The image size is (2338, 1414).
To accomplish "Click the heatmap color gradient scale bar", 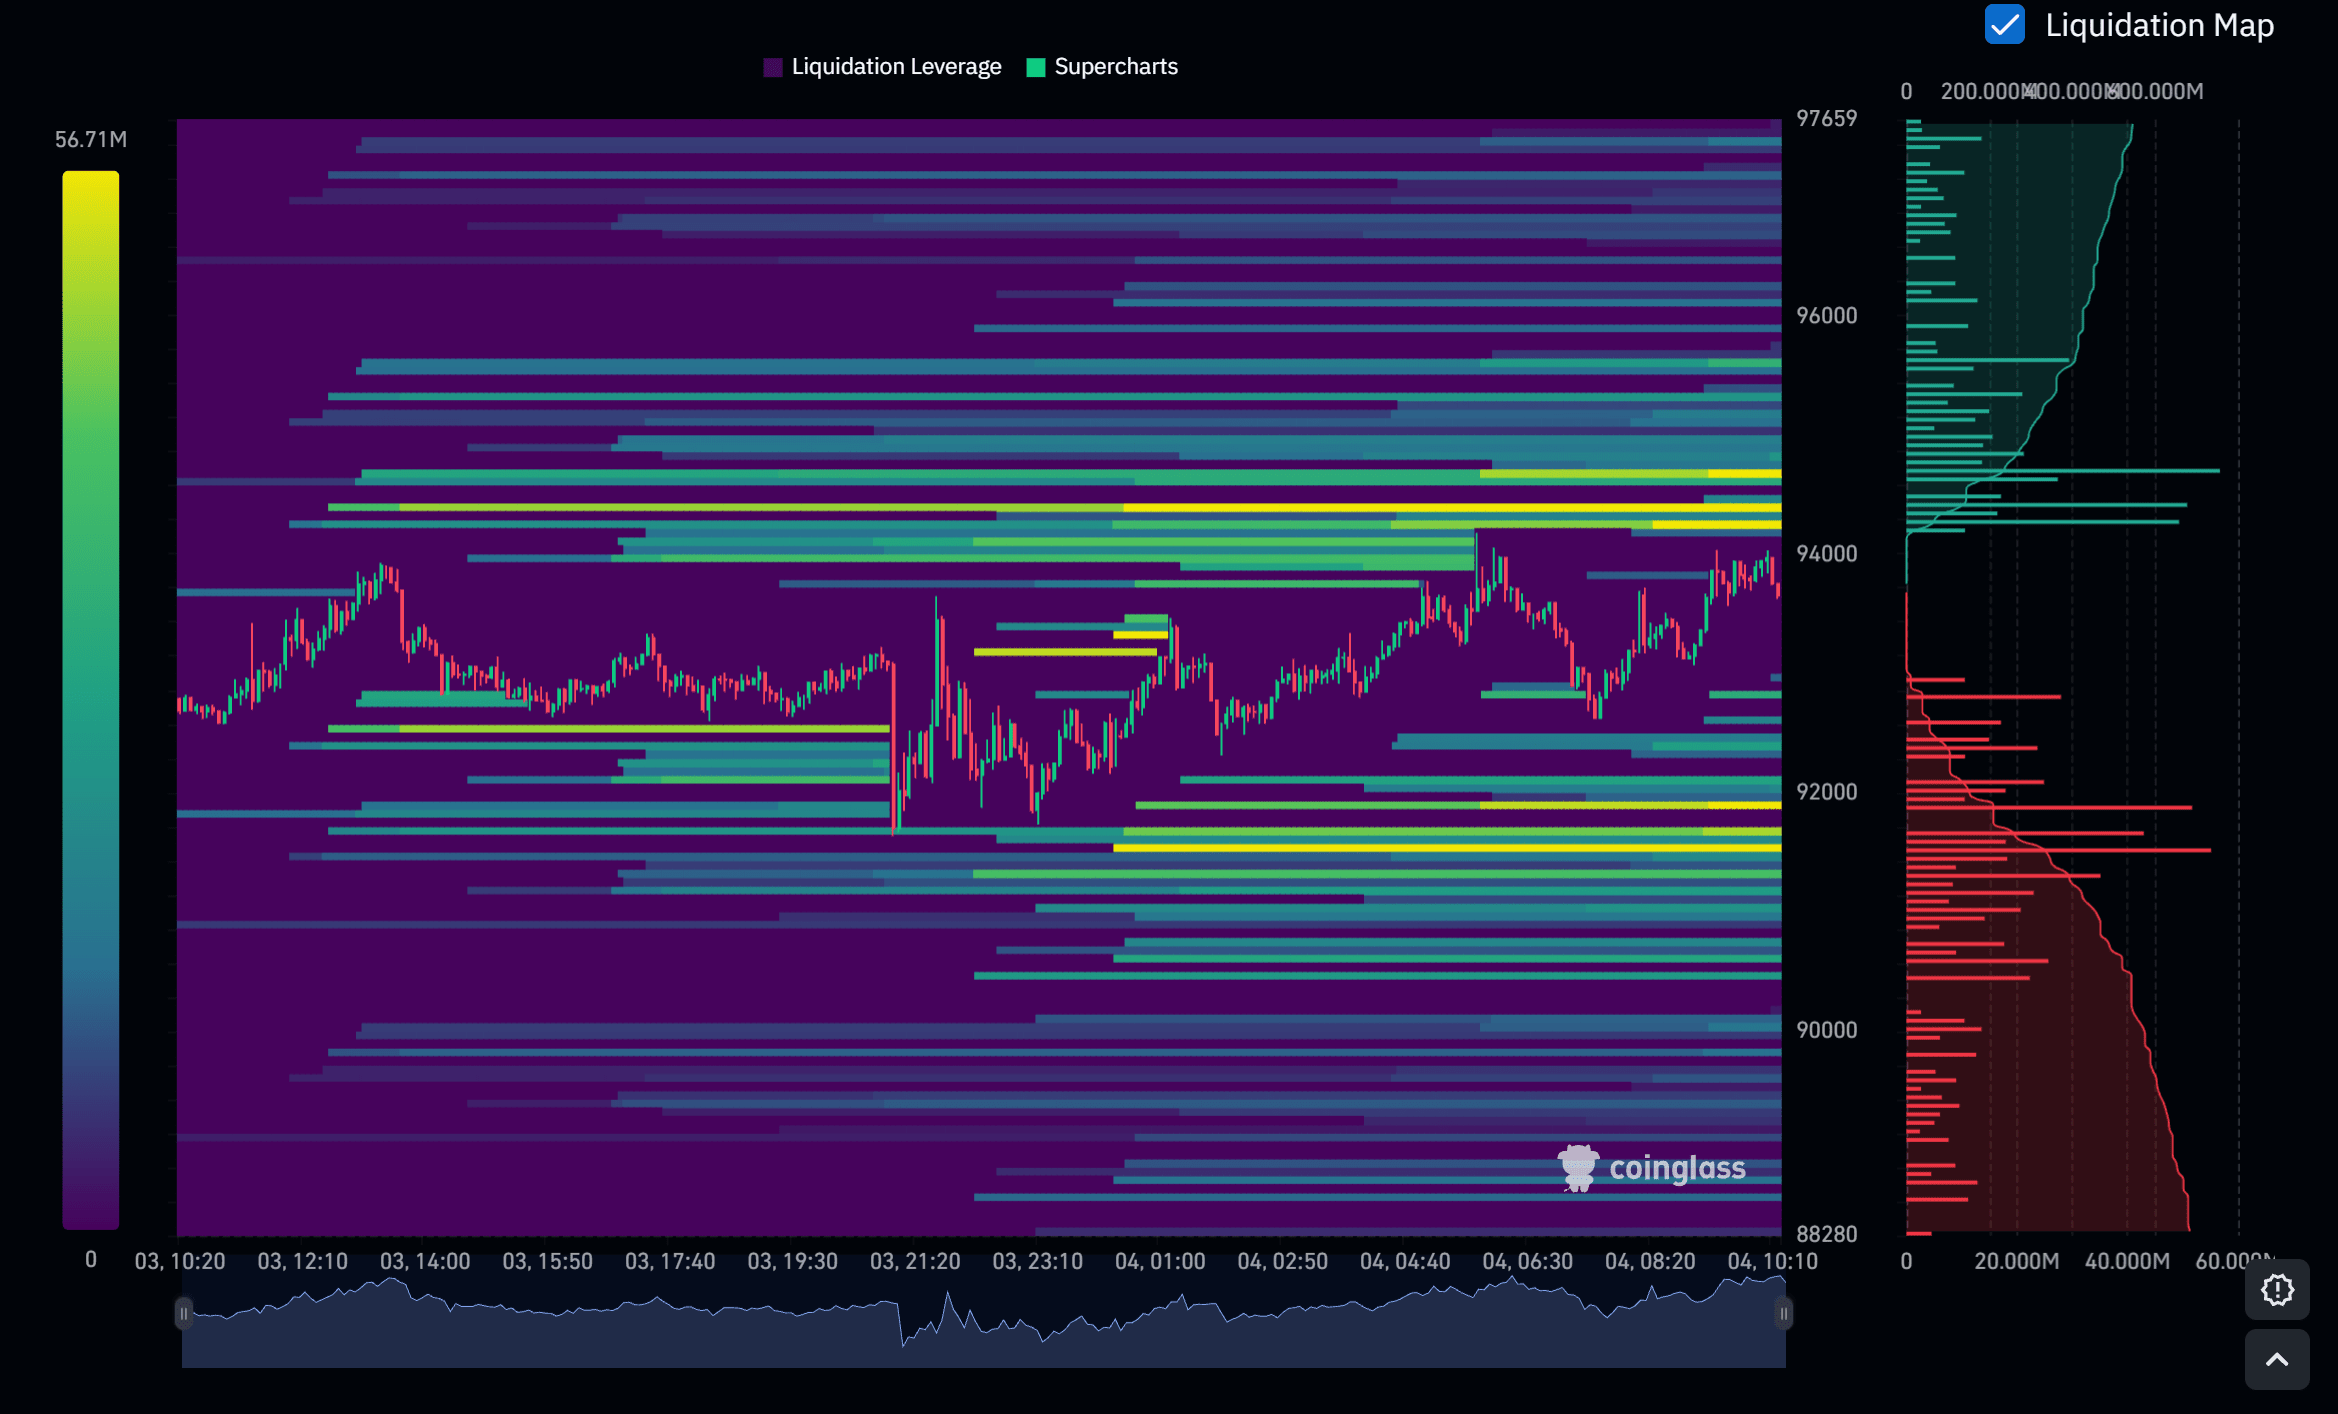I will tap(91, 700).
